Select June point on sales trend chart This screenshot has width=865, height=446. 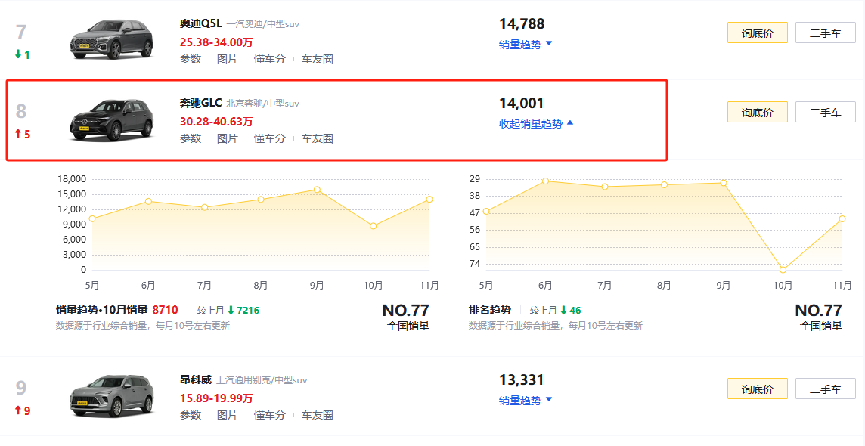coord(148,201)
